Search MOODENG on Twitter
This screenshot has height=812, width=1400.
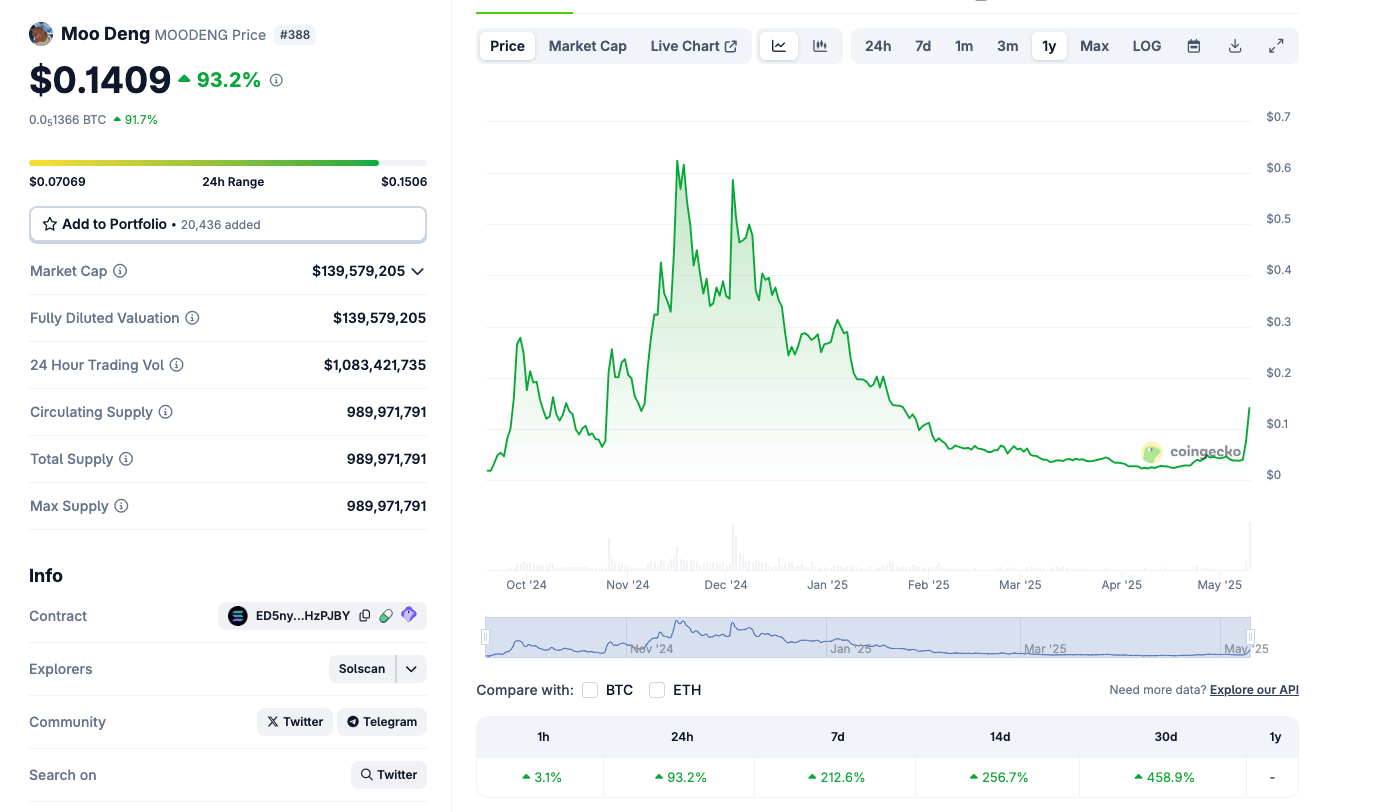pos(388,774)
